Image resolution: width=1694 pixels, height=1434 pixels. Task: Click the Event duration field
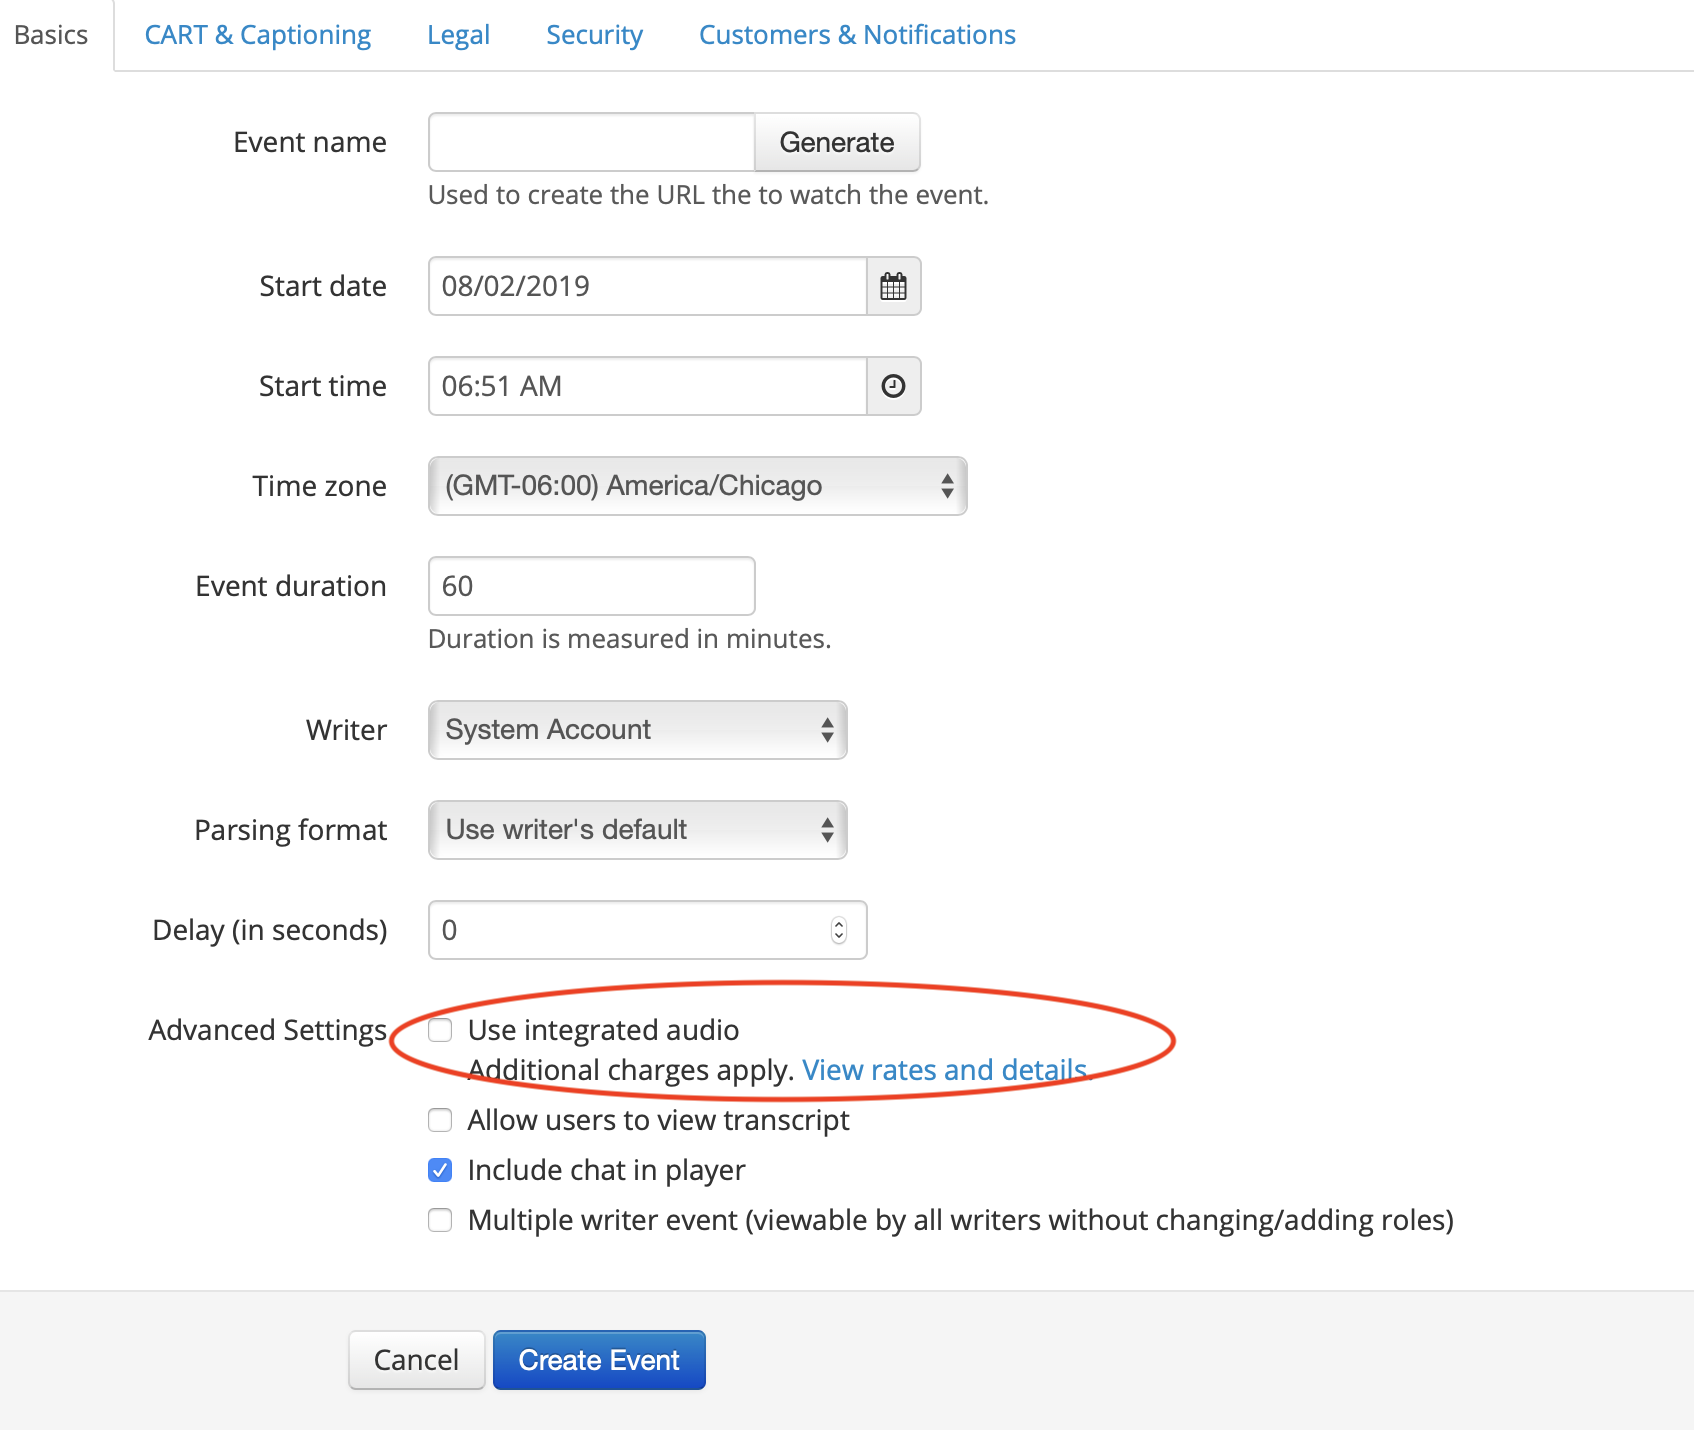click(592, 586)
